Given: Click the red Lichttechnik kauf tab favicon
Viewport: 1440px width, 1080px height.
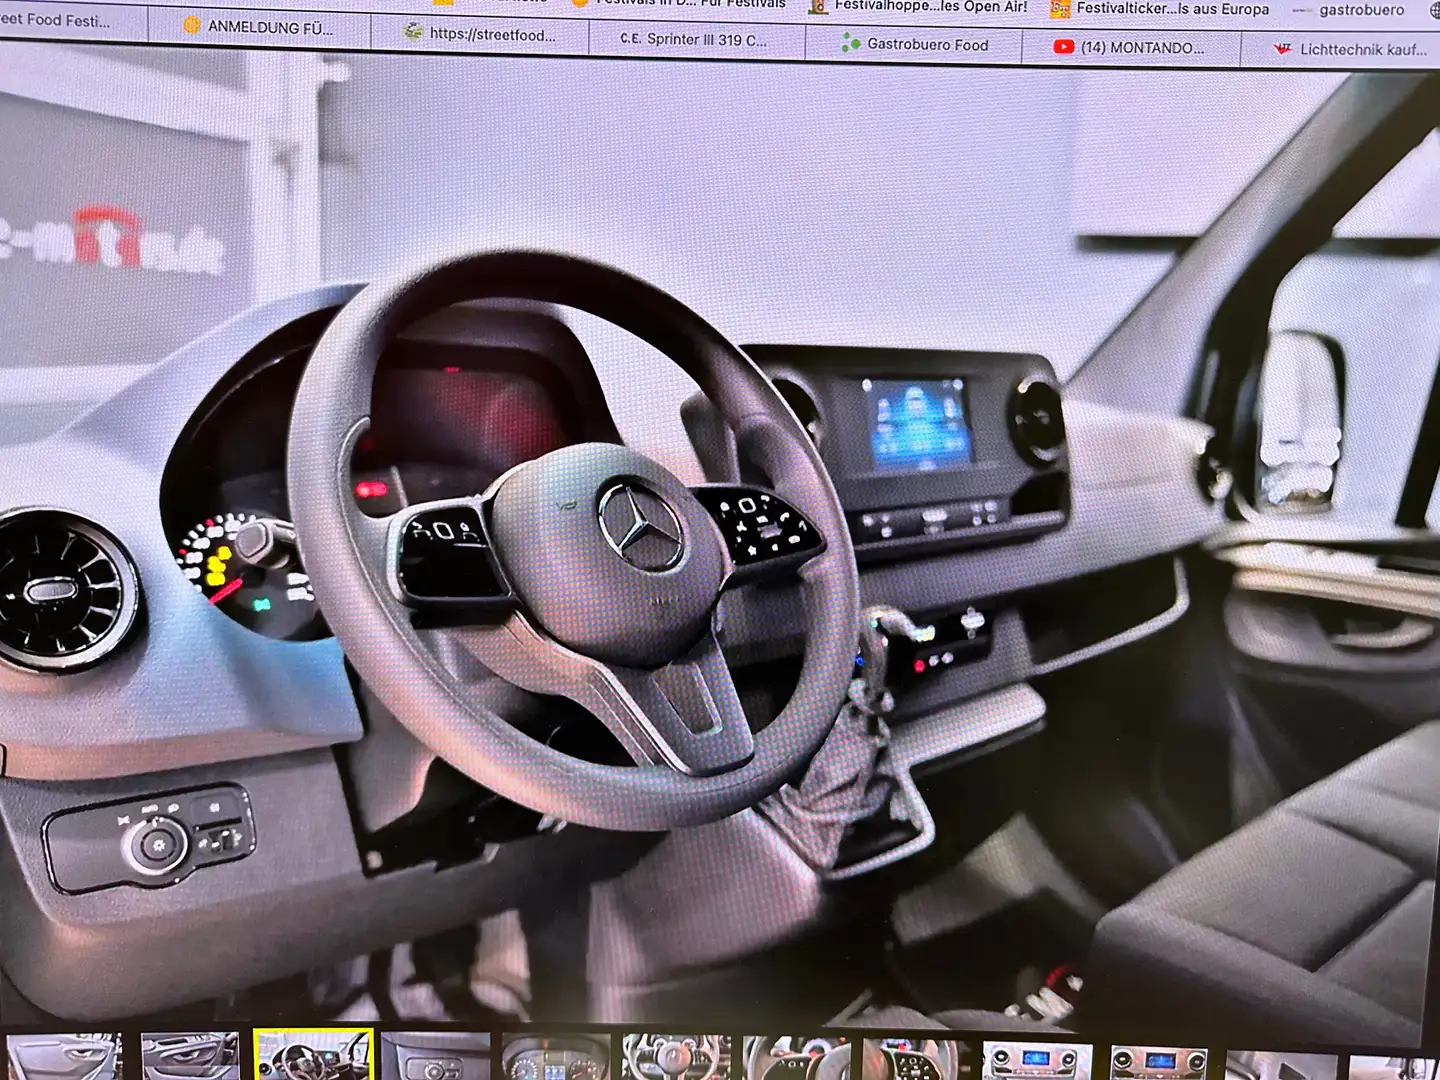Looking at the screenshot, I should [1282, 49].
